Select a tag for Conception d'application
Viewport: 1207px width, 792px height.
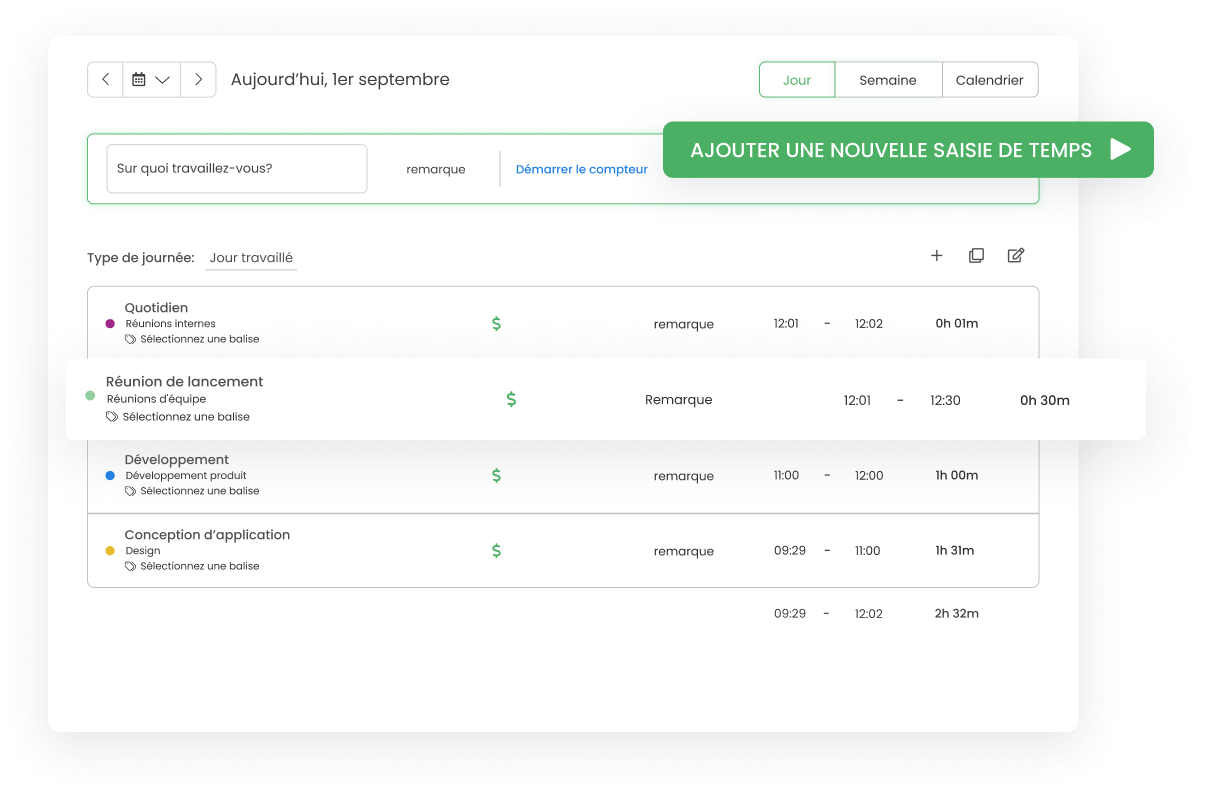(x=192, y=566)
